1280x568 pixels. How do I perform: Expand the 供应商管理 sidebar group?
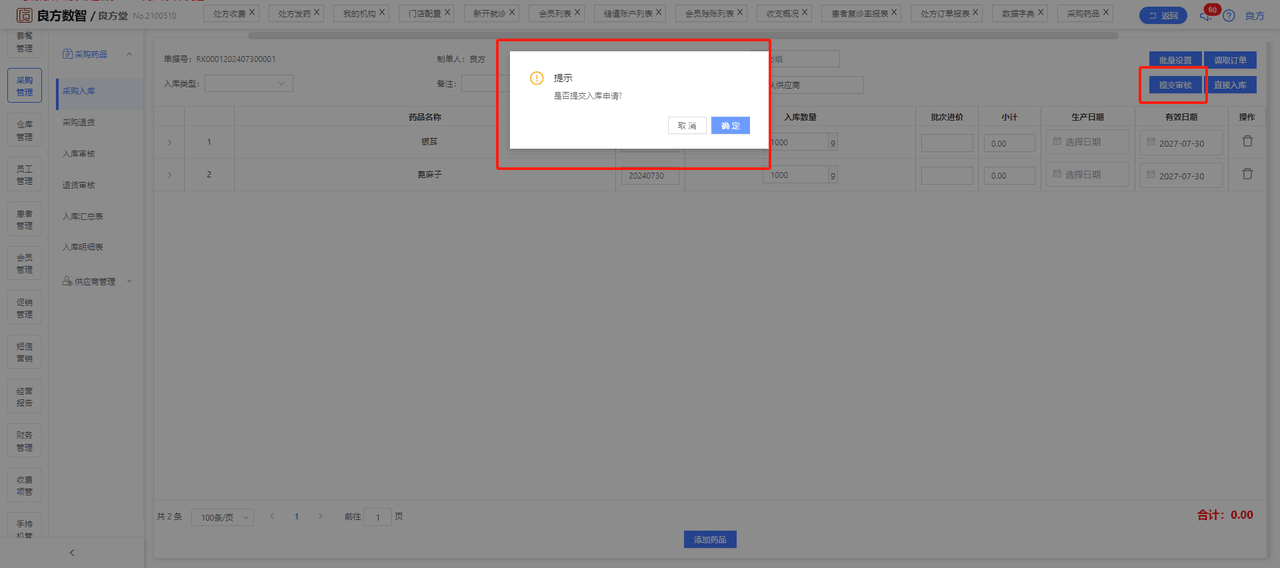pyautogui.click(x=129, y=281)
